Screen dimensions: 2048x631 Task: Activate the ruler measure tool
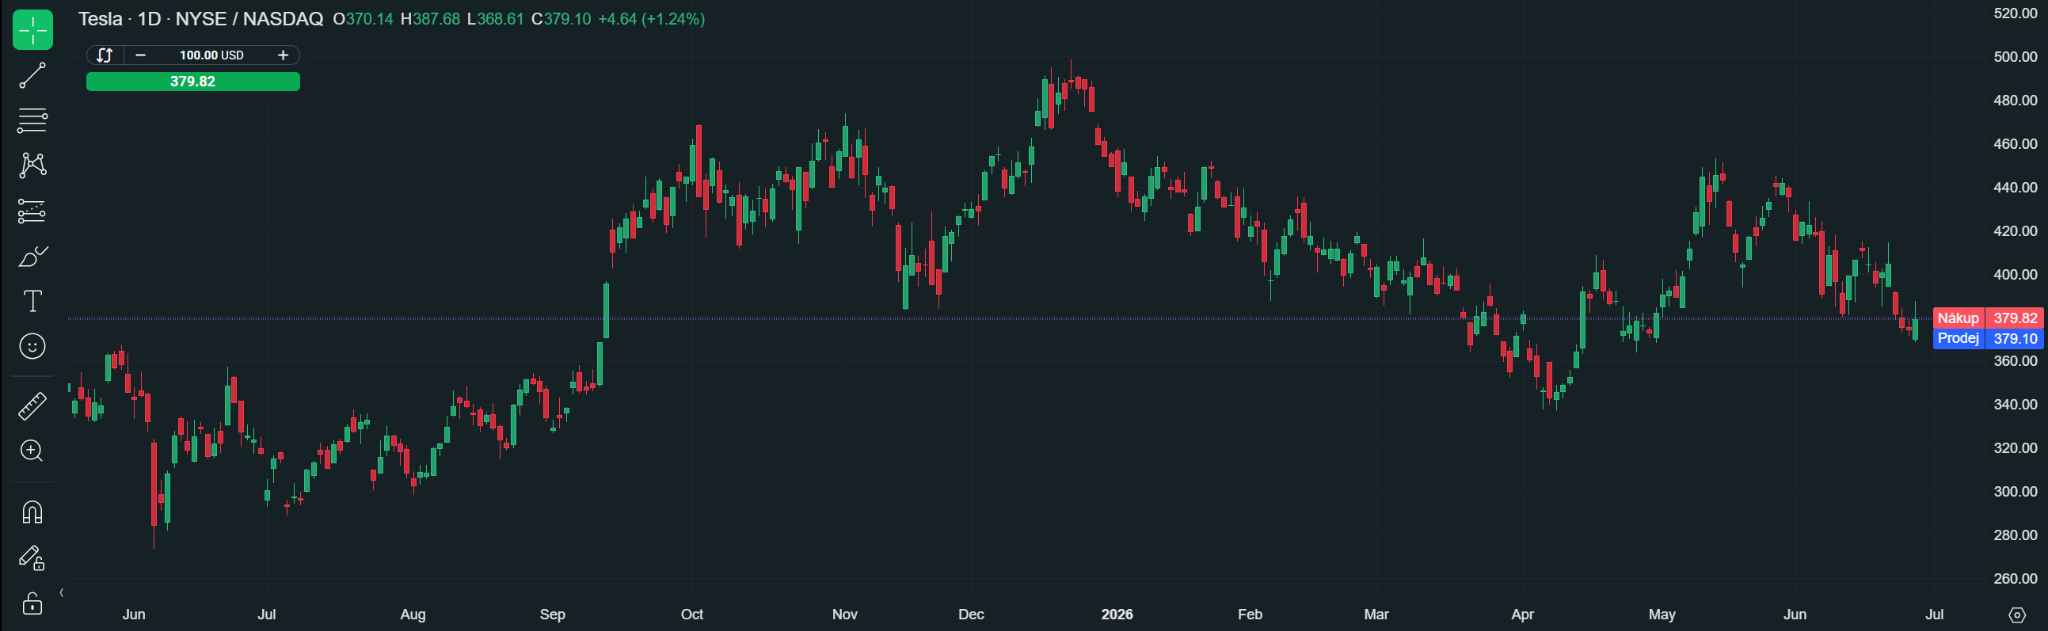click(32, 406)
